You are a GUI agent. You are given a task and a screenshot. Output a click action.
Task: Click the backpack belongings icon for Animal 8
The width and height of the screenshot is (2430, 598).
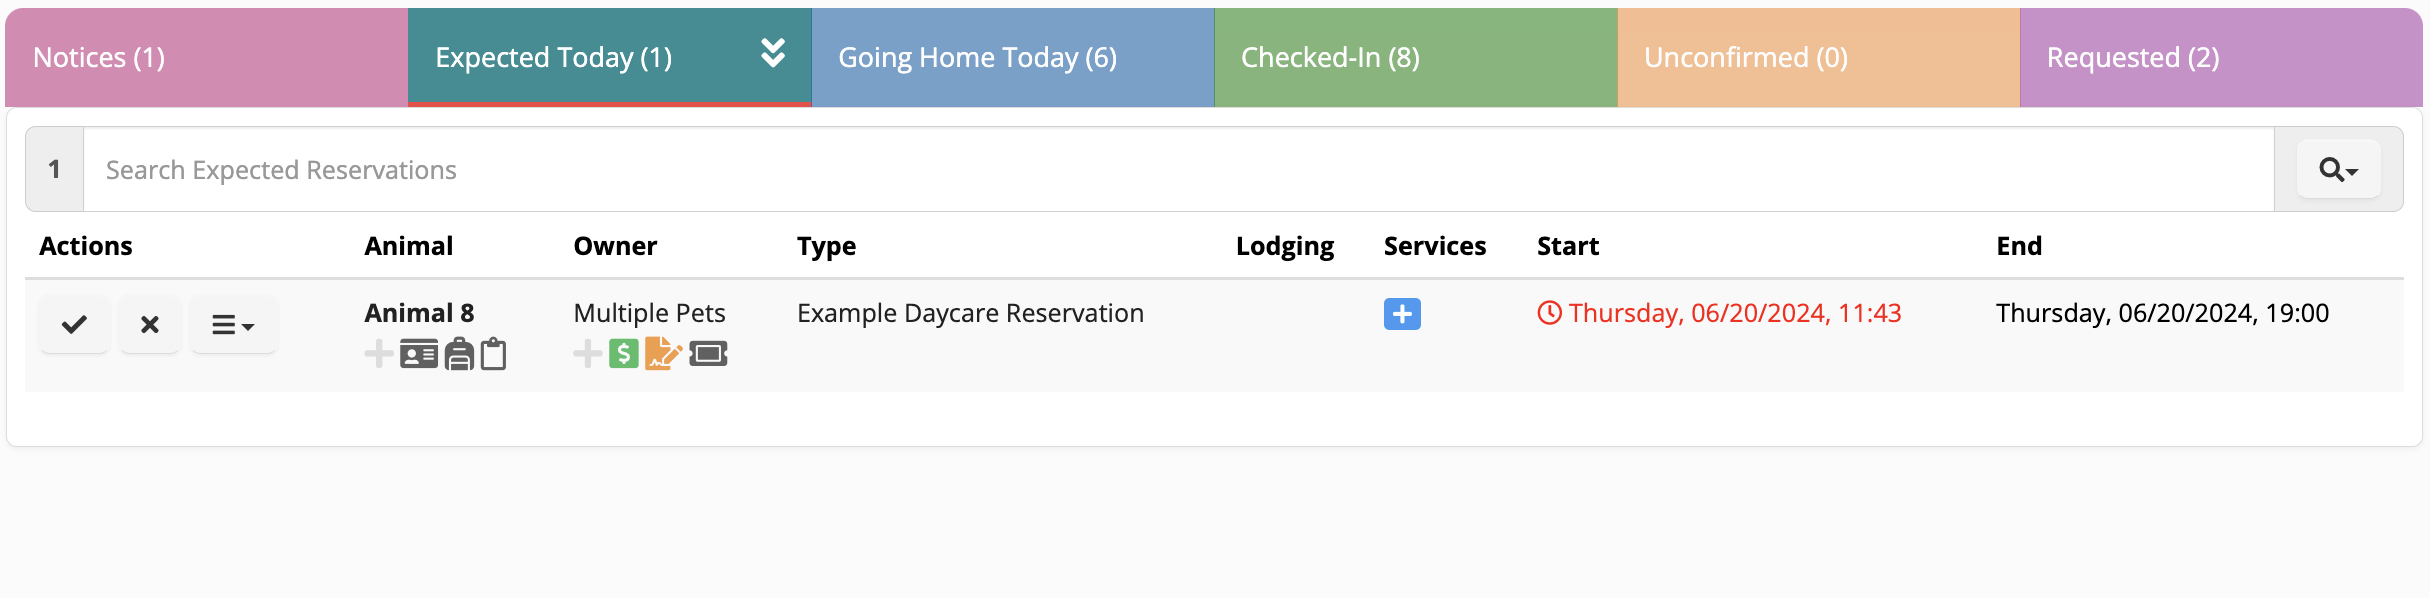(458, 353)
